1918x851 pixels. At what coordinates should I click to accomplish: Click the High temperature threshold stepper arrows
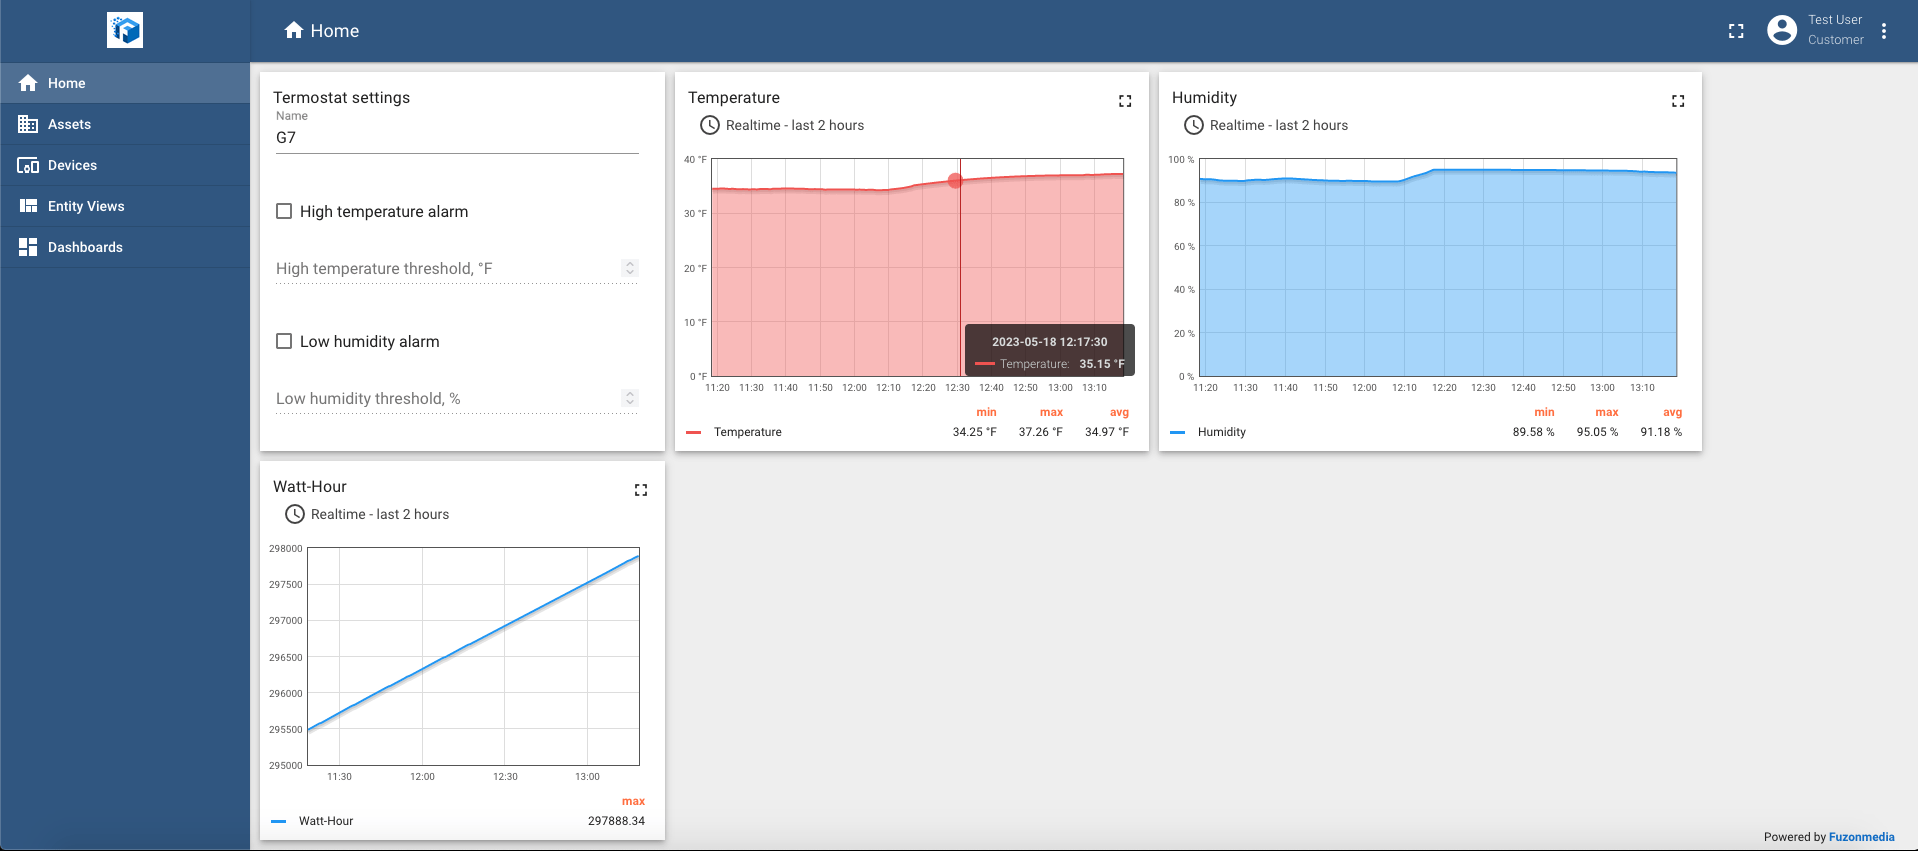629,268
